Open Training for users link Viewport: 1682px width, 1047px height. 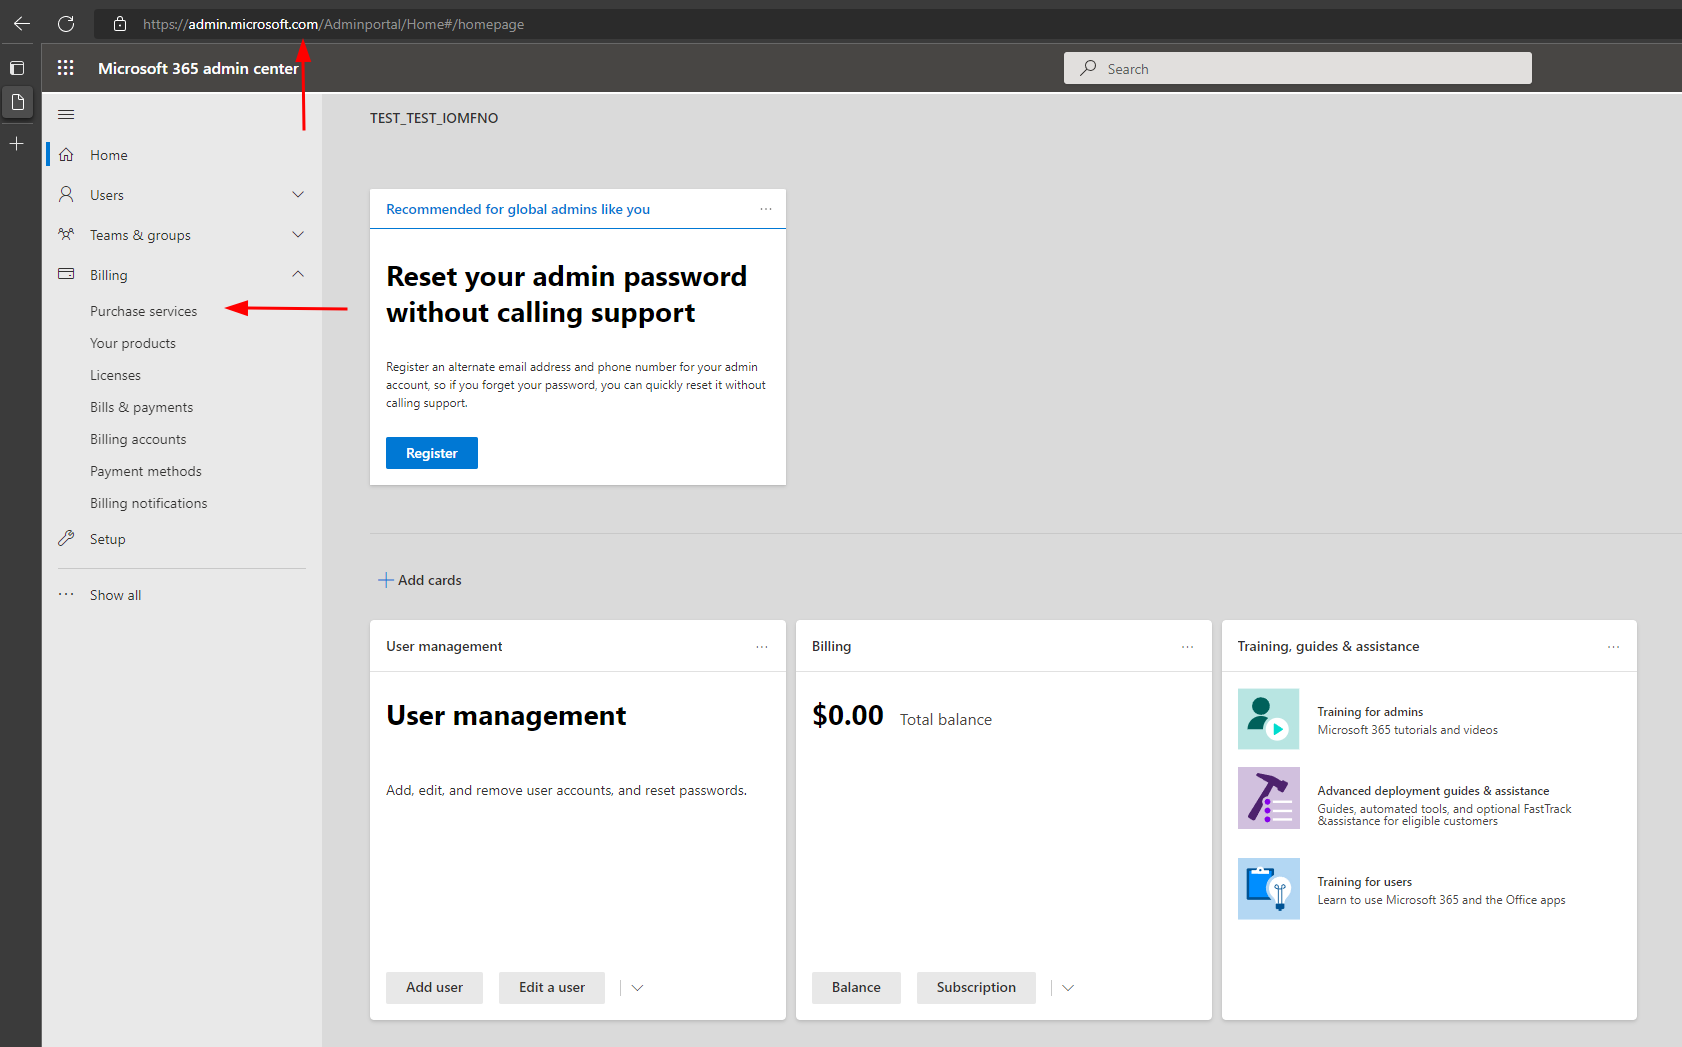1364,882
